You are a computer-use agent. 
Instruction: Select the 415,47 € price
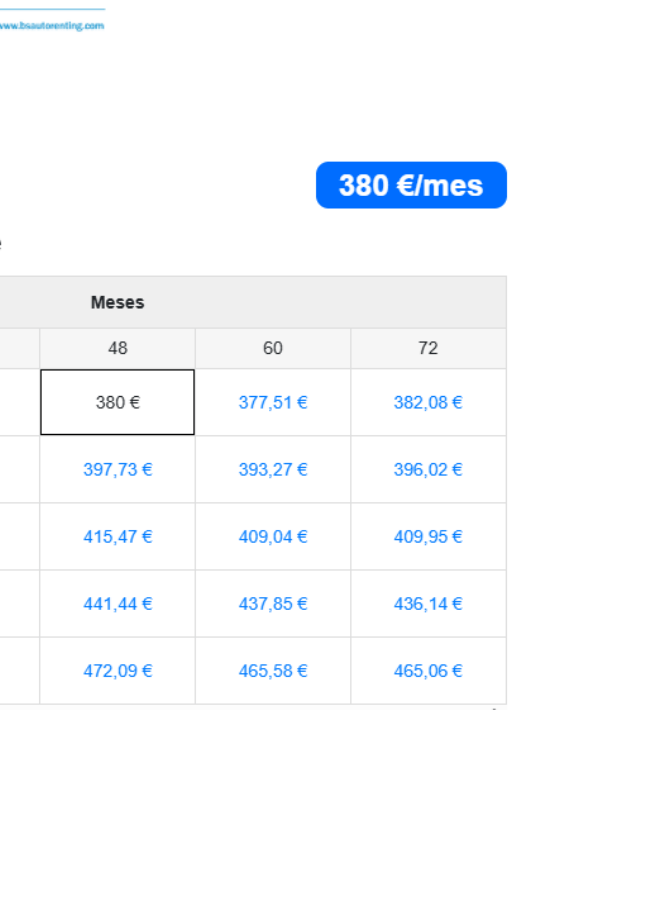(117, 536)
